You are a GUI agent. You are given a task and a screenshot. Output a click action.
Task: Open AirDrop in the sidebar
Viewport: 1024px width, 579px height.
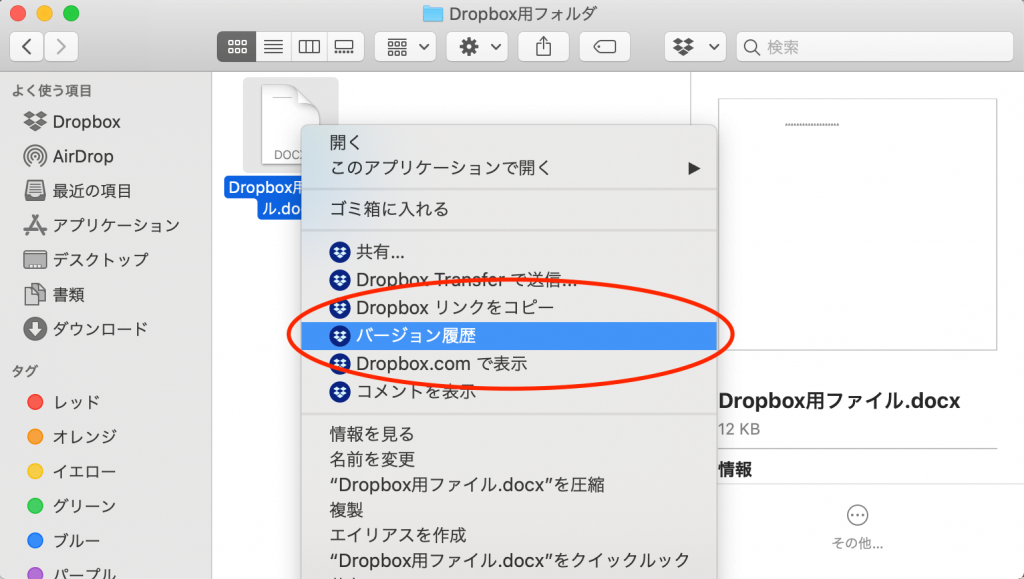[69, 156]
